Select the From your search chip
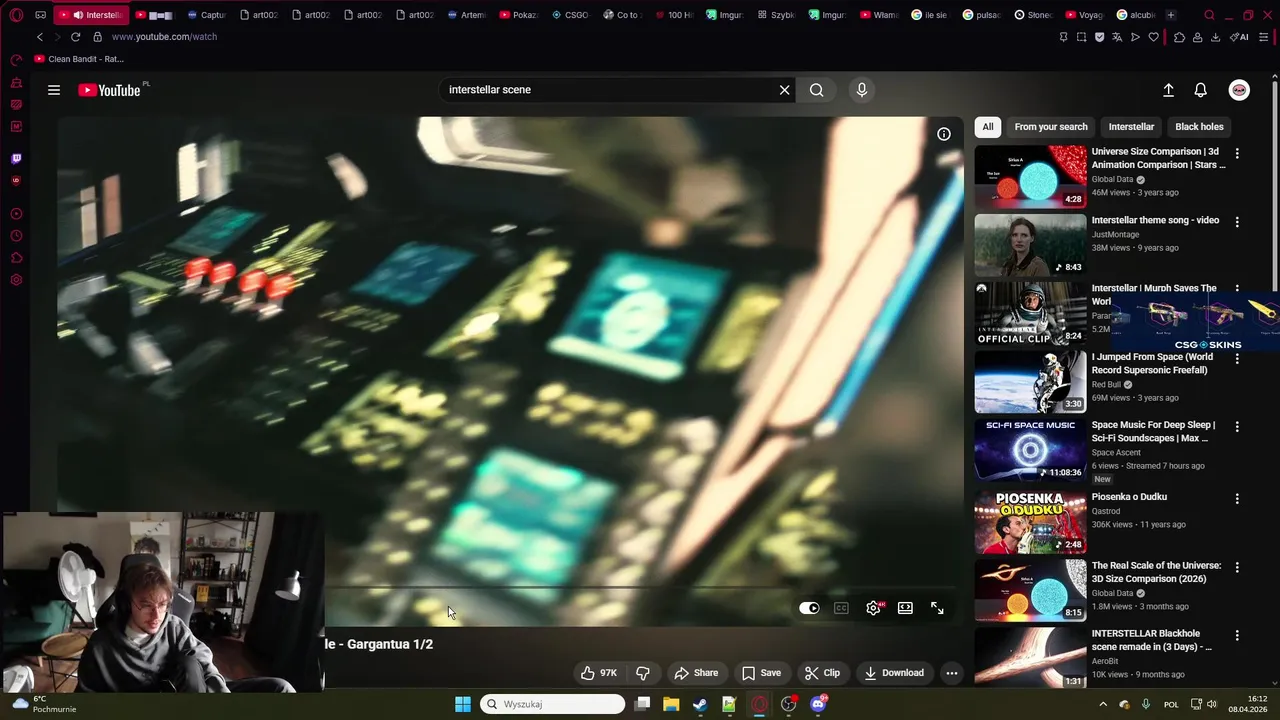This screenshot has width=1280, height=720. coord(1051,127)
